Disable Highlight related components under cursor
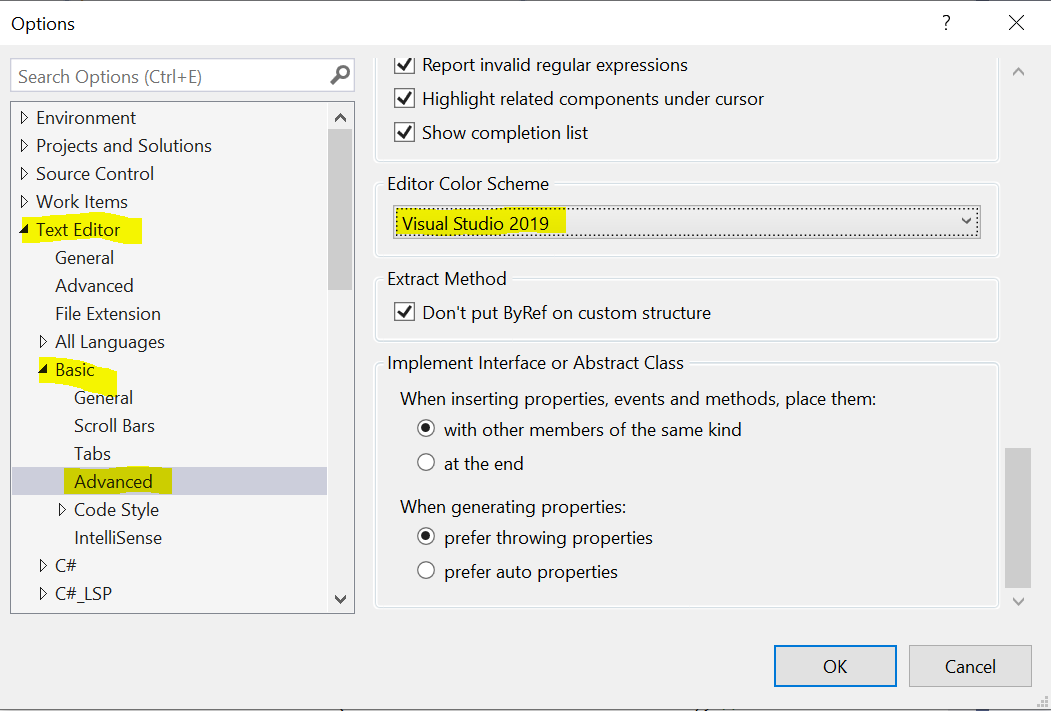The image size is (1051, 711). click(405, 98)
